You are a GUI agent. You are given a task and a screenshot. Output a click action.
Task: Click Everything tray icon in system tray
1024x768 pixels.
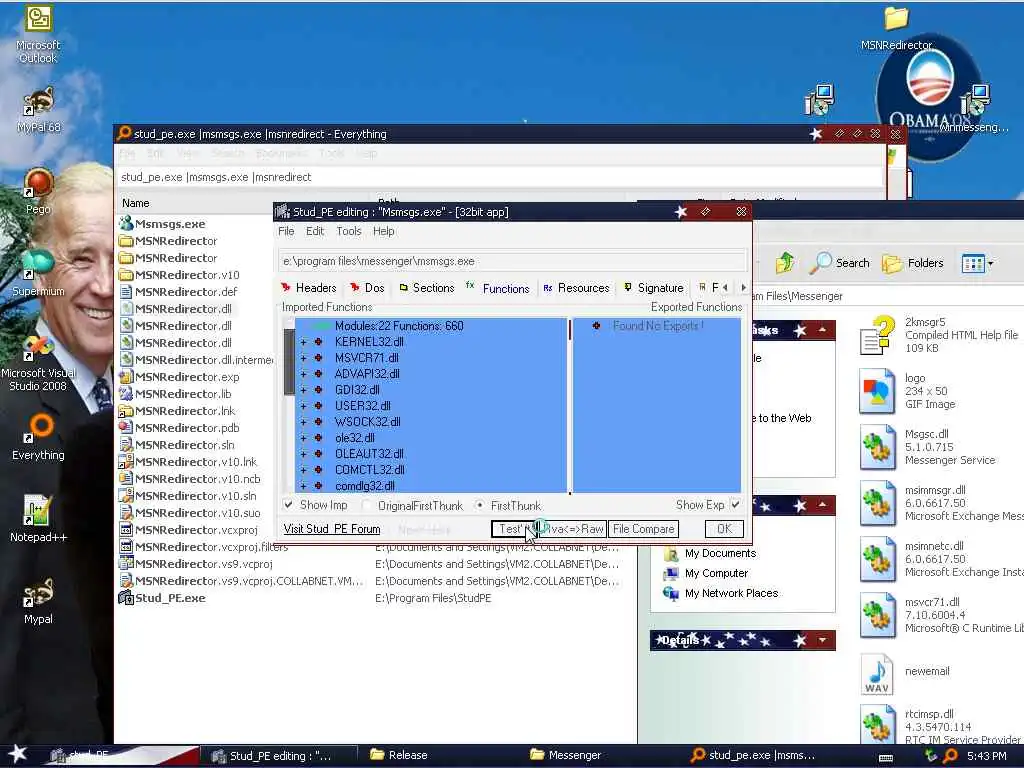click(x=951, y=756)
